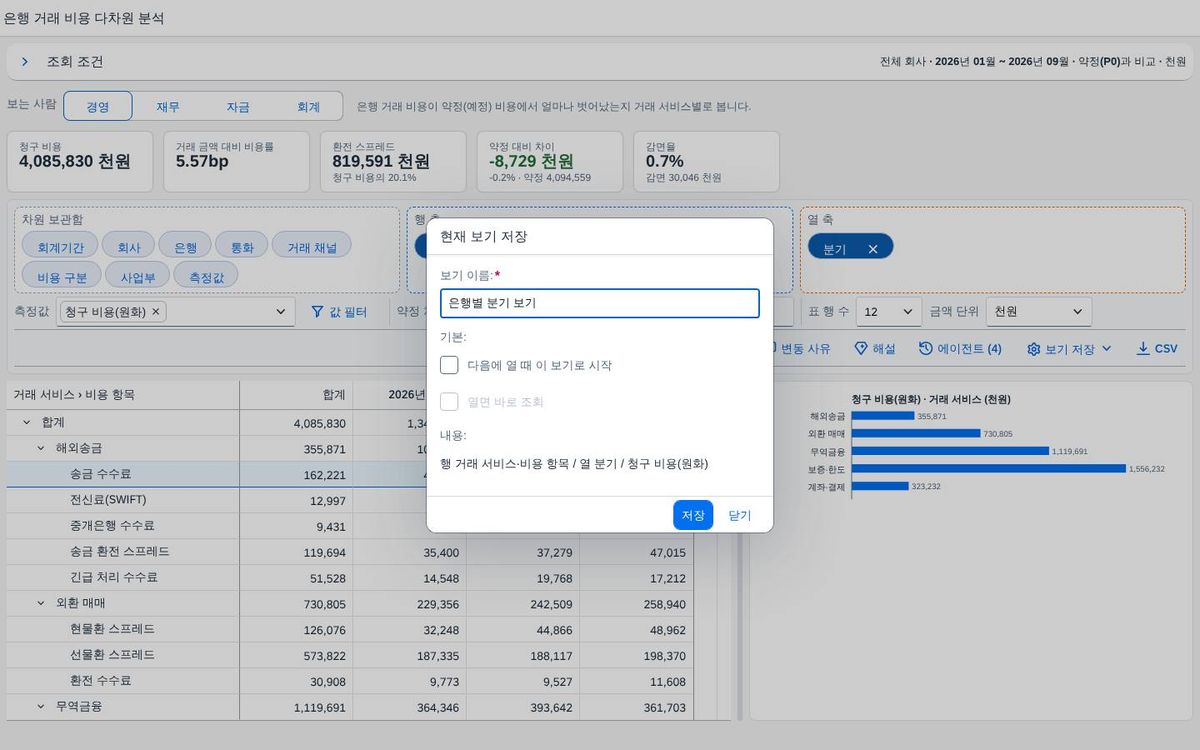Image resolution: width=1200 pixels, height=750 pixels.
Task: Open 변동 사유 in the toolbar
Action: (x=797, y=349)
